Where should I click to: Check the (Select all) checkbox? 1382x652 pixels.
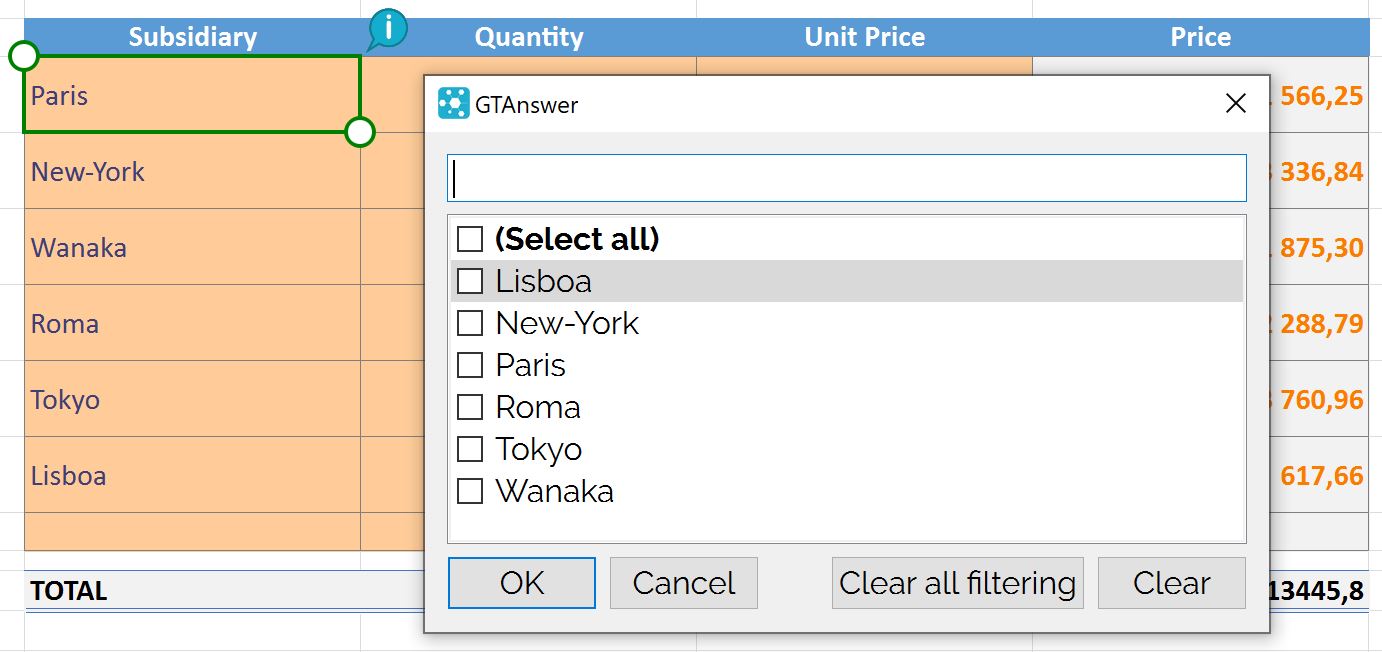point(470,239)
